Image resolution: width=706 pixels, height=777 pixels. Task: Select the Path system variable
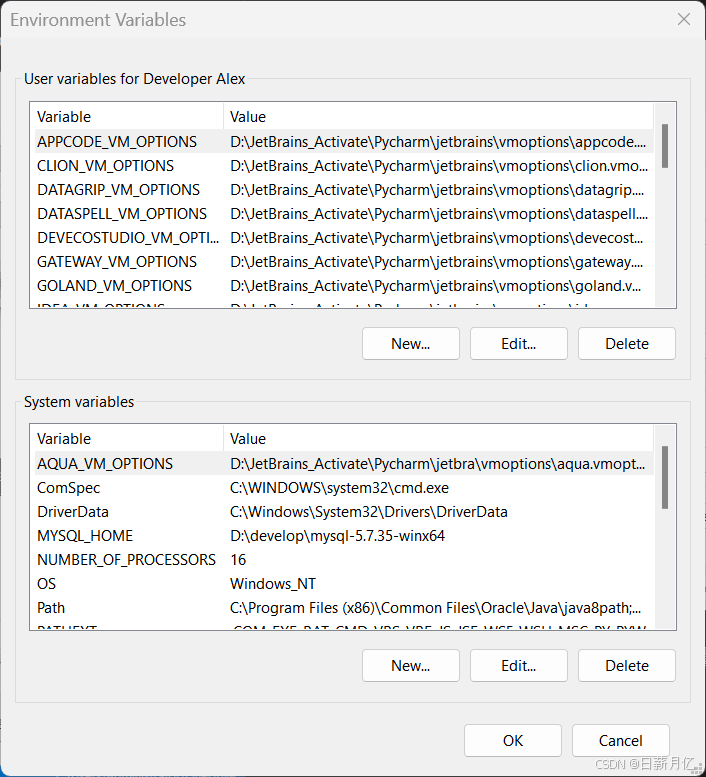[x=344, y=608]
